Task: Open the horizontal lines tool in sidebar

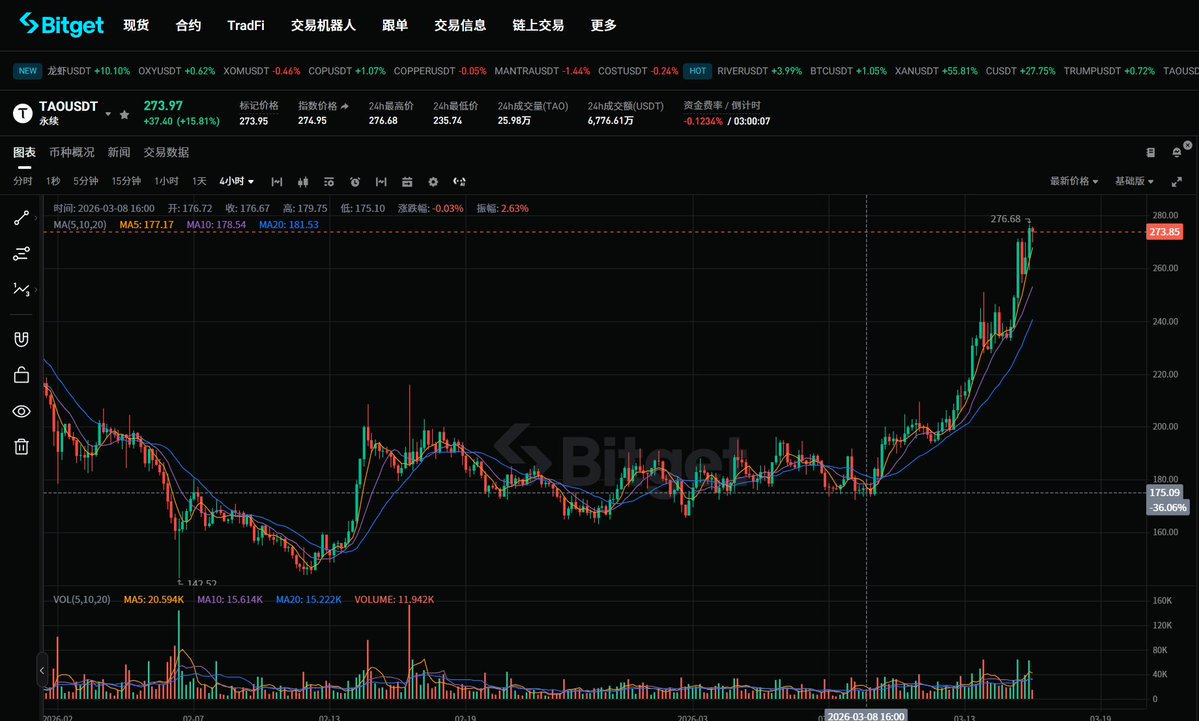Action: tap(21, 254)
